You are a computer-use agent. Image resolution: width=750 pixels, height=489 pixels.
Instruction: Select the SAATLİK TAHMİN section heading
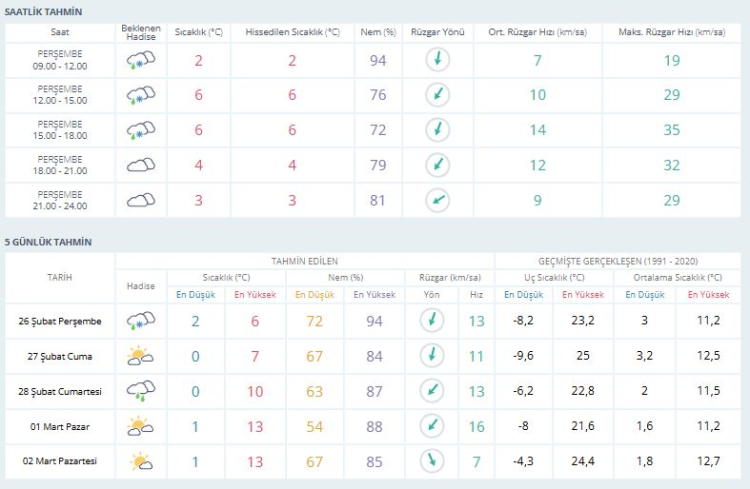44,11
